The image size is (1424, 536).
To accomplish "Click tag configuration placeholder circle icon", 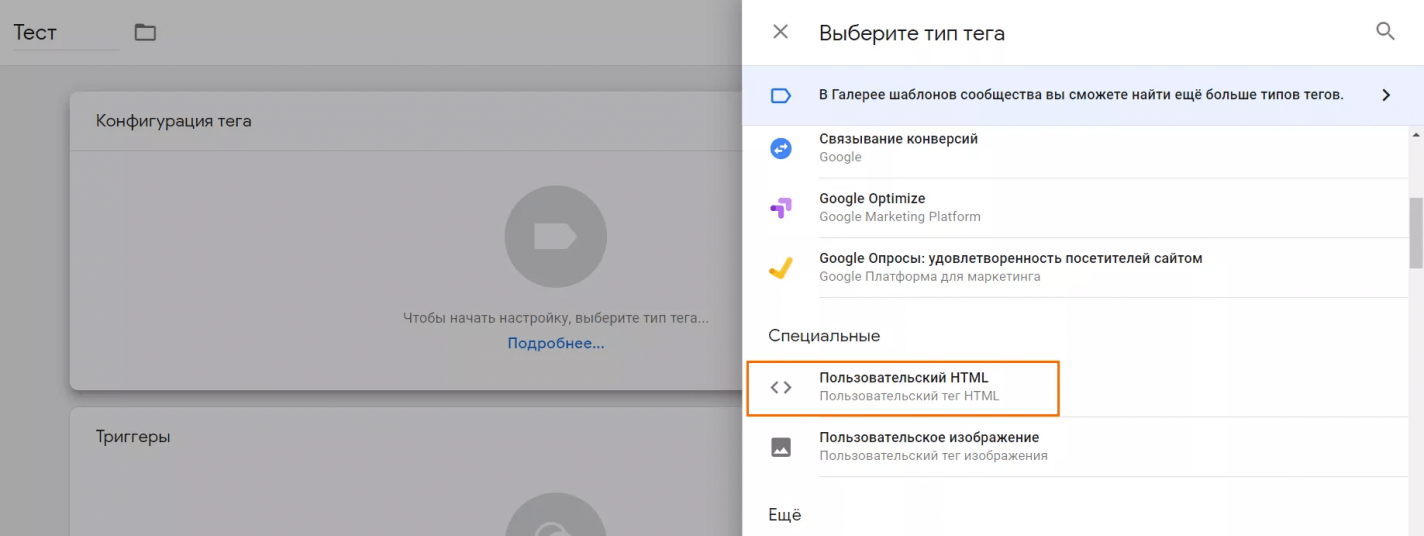I will [x=555, y=237].
